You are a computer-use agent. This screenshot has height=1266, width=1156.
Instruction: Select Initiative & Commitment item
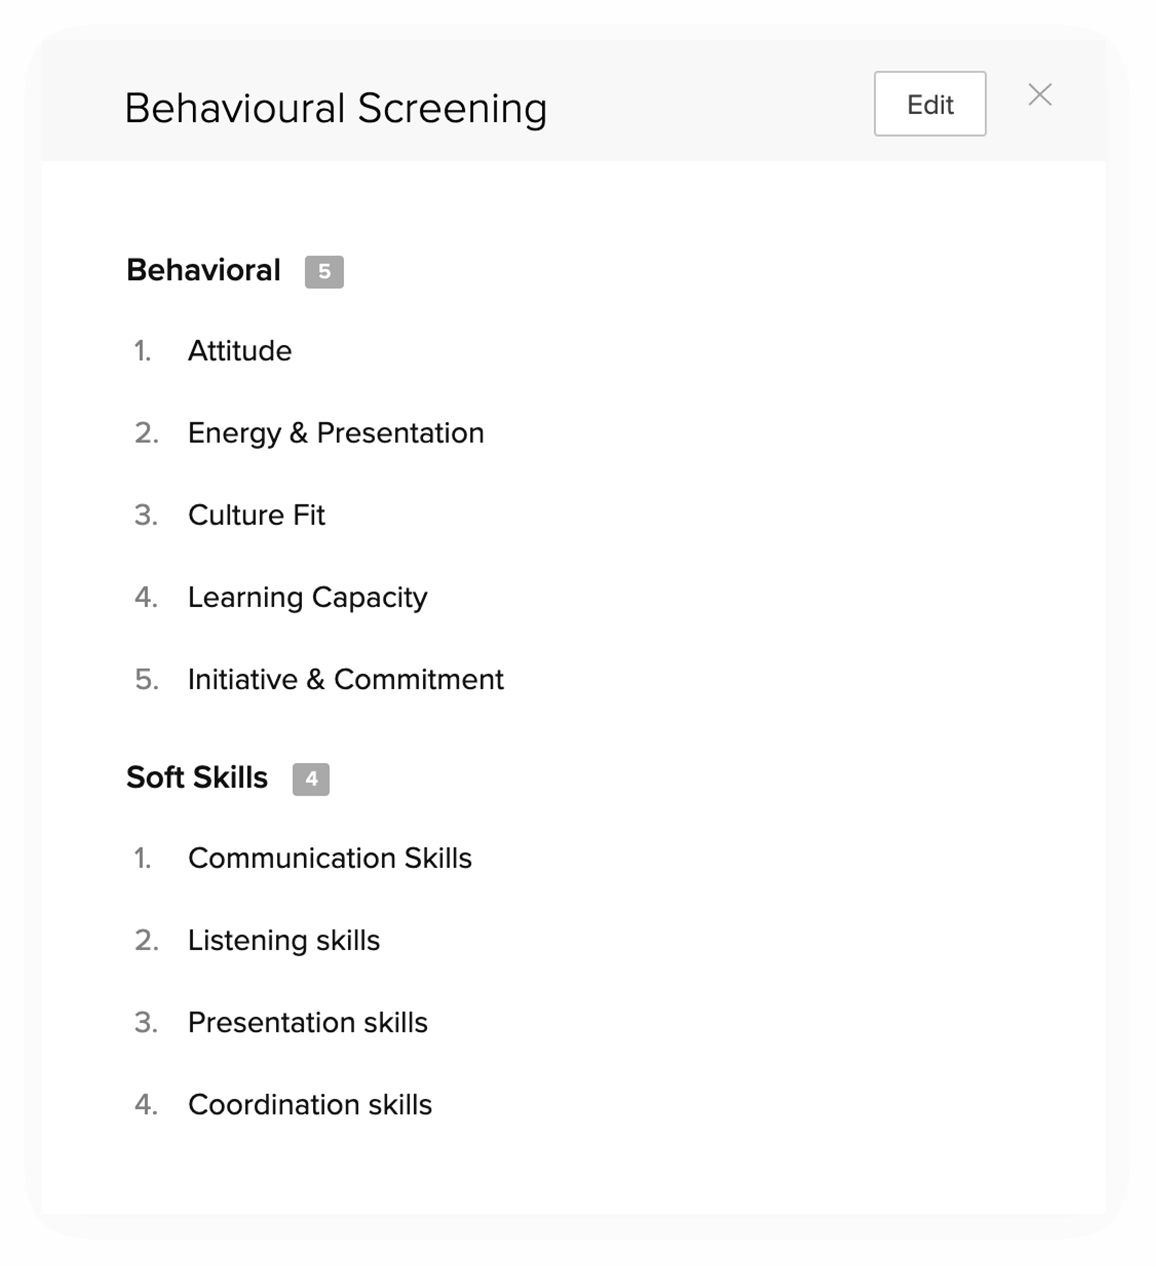coord(346,679)
